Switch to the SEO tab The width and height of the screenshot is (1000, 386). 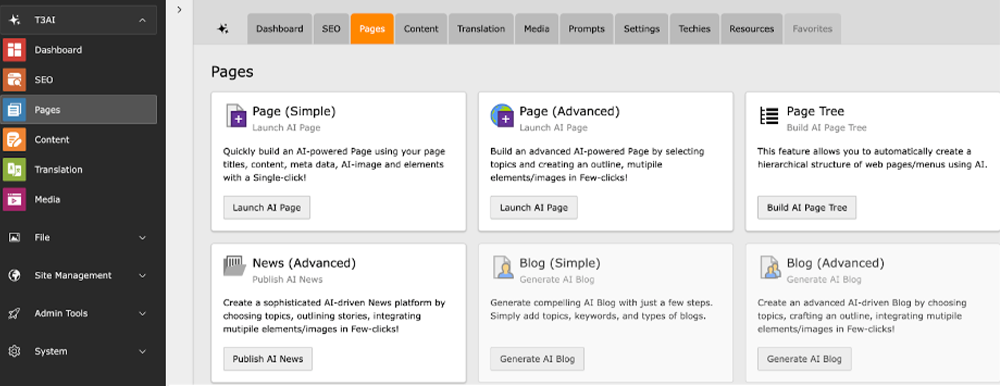tap(331, 29)
